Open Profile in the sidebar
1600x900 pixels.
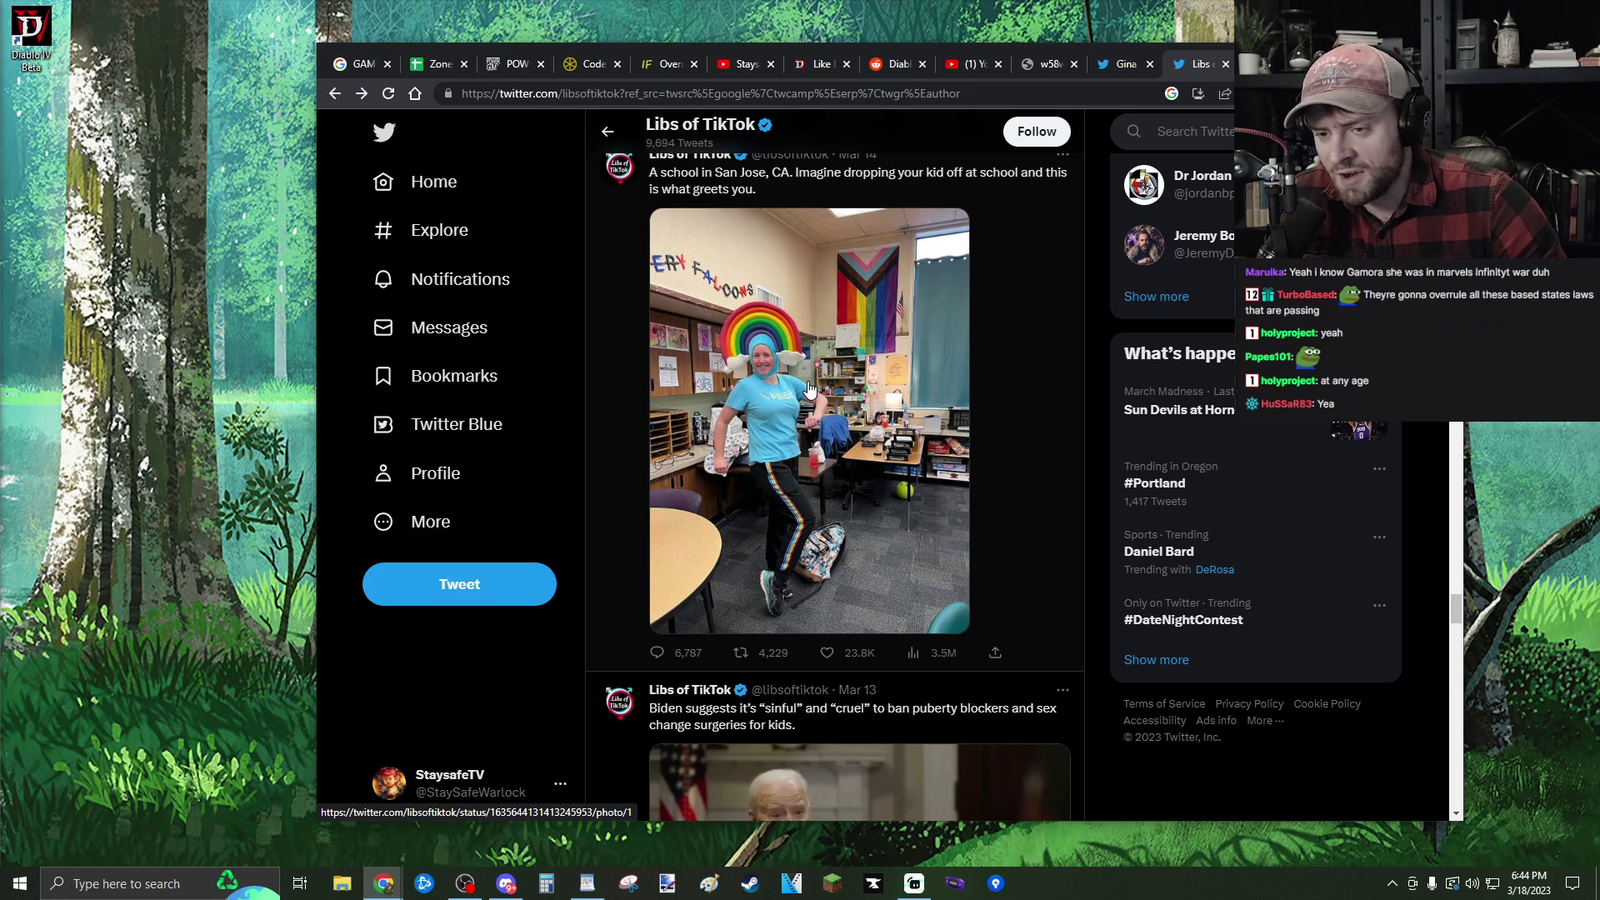pyautogui.click(x=417, y=473)
